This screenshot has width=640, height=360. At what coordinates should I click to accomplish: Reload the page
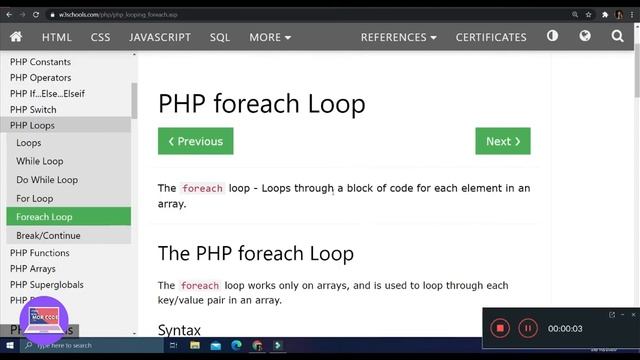[36, 15]
